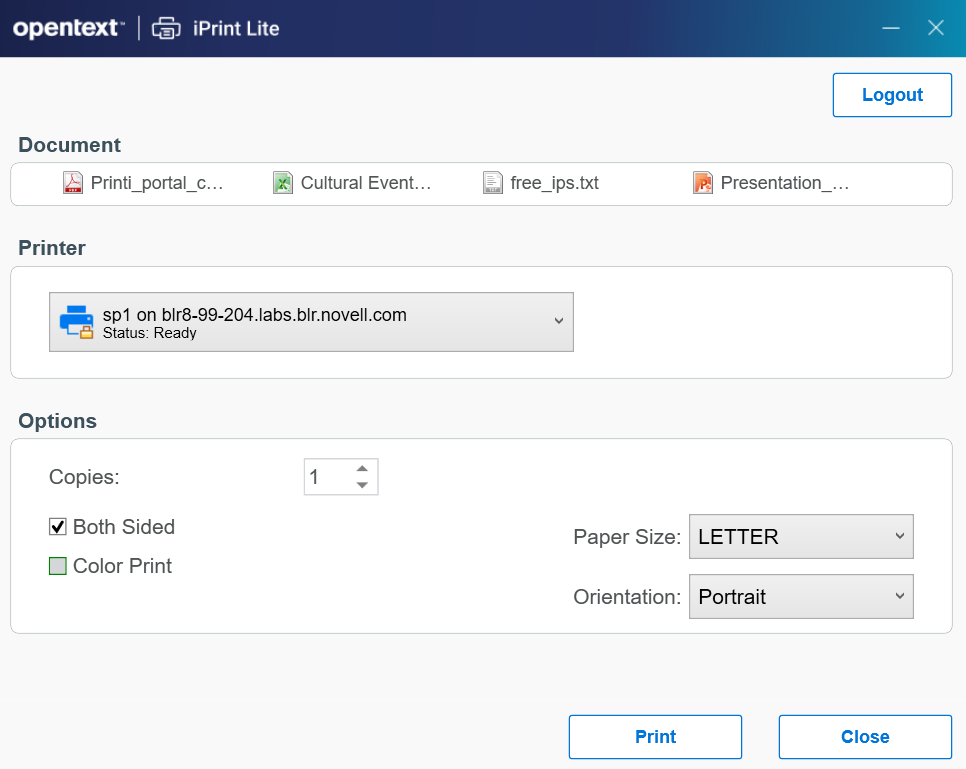
Task: Expand the Orientation Portrait dropdown
Action: point(801,597)
